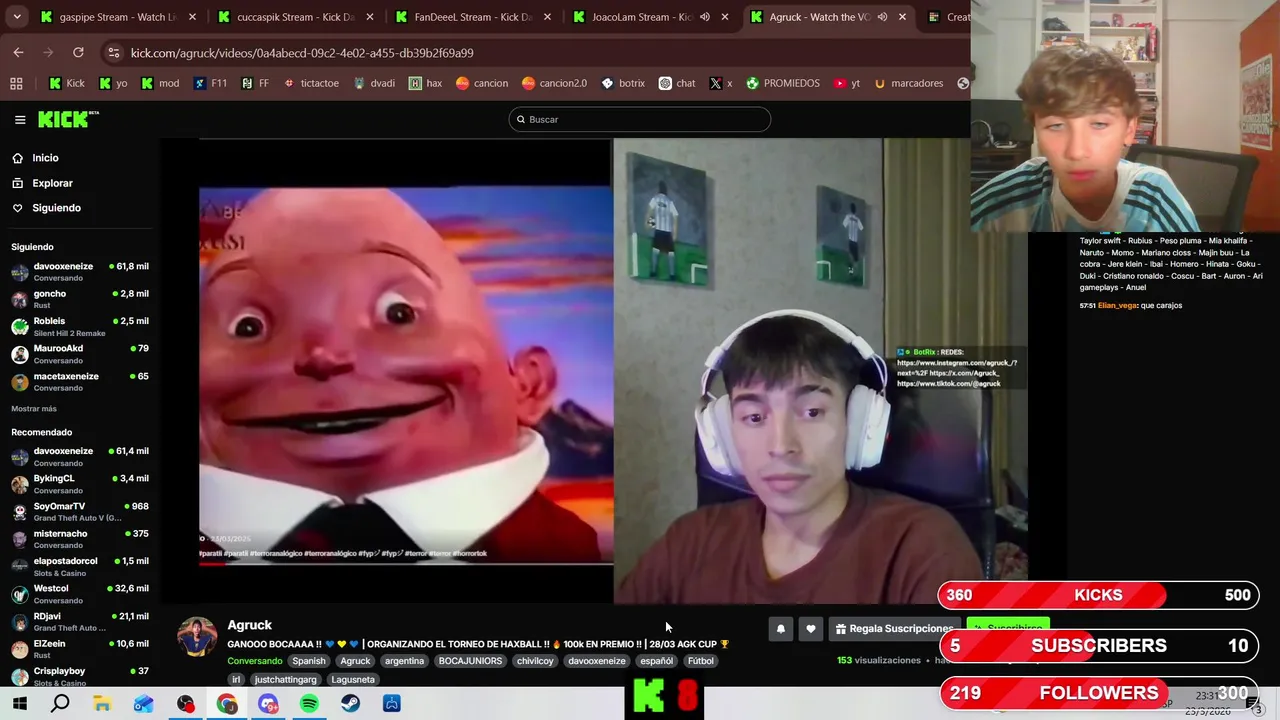1280x720 pixels.
Task: Open site information icon in address bar
Action: pos(113,52)
